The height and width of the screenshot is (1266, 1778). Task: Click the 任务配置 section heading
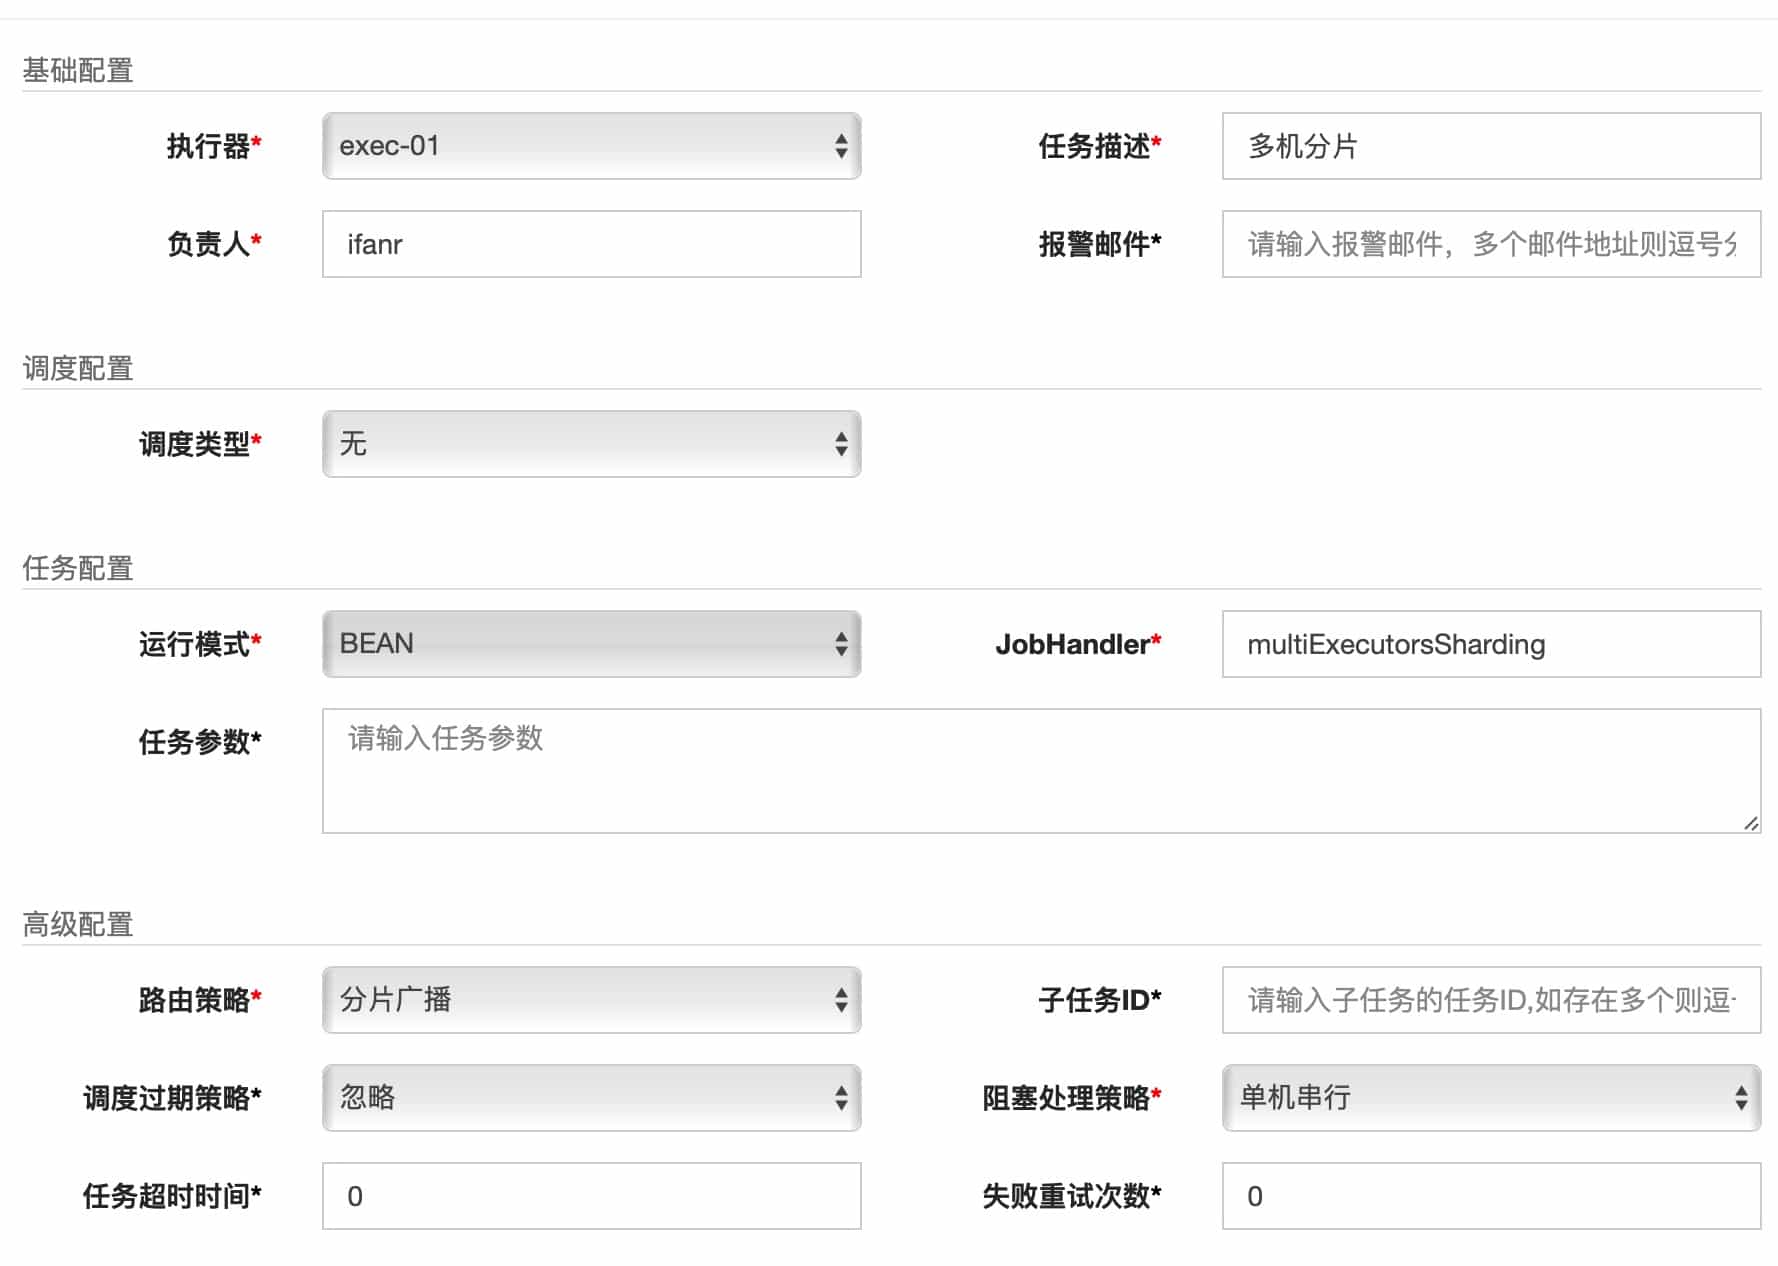[x=78, y=568]
